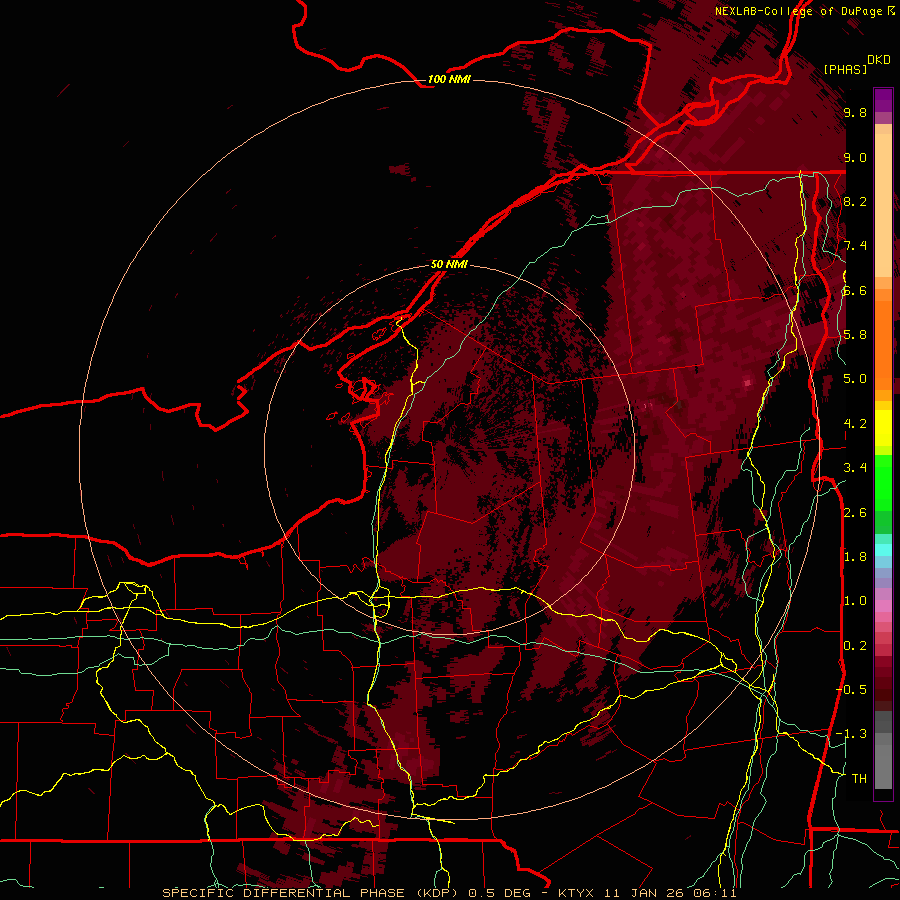Image resolution: width=900 pixels, height=900 pixels.
Task: Pick the gray segment of the color bar
Action: (883, 752)
